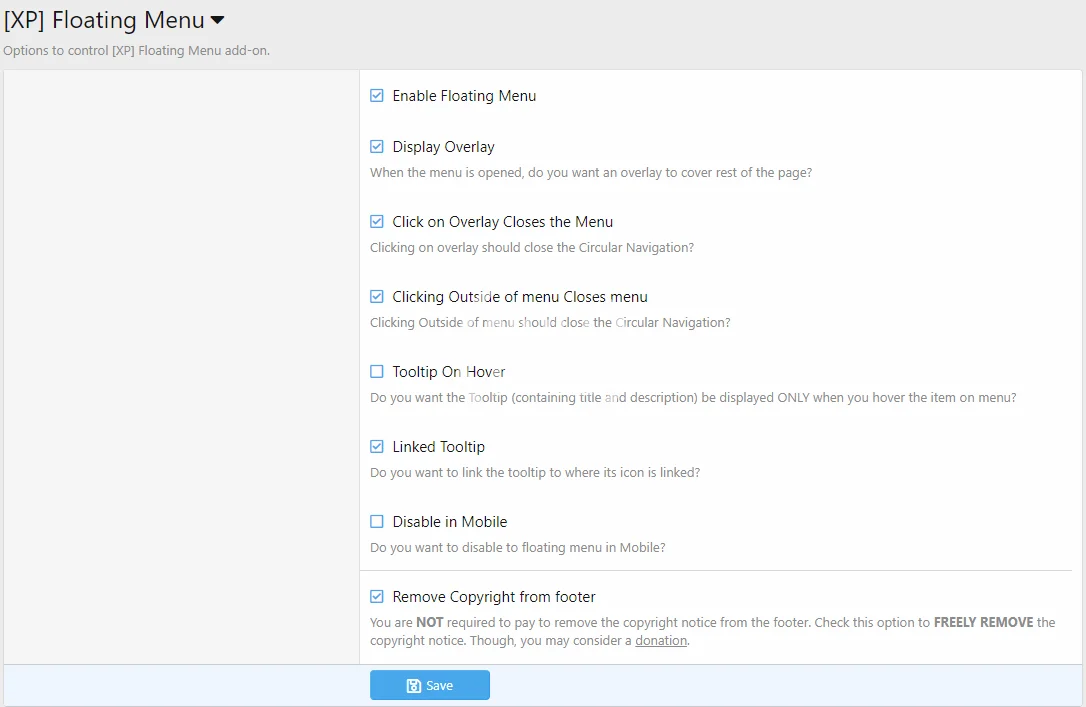Expand the dropdown arrow beside the page title
The width and height of the screenshot is (1086, 707).
click(x=217, y=20)
